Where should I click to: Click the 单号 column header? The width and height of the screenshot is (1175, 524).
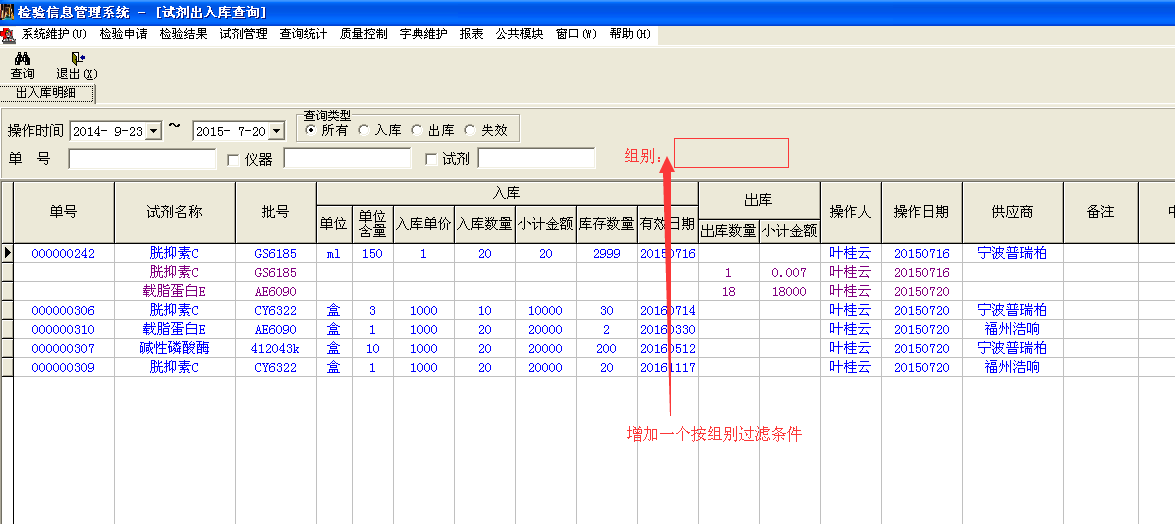point(64,212)
